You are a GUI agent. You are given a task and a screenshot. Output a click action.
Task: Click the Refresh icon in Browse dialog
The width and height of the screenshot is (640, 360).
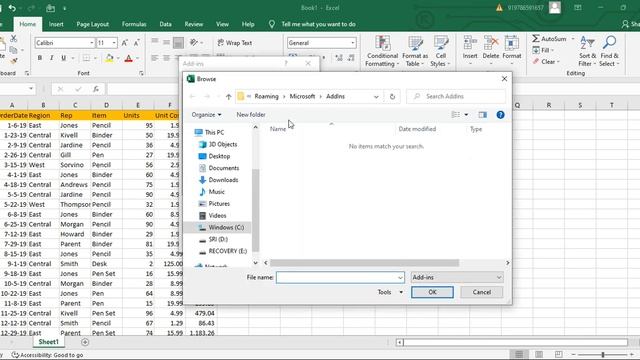click(392, 97)
